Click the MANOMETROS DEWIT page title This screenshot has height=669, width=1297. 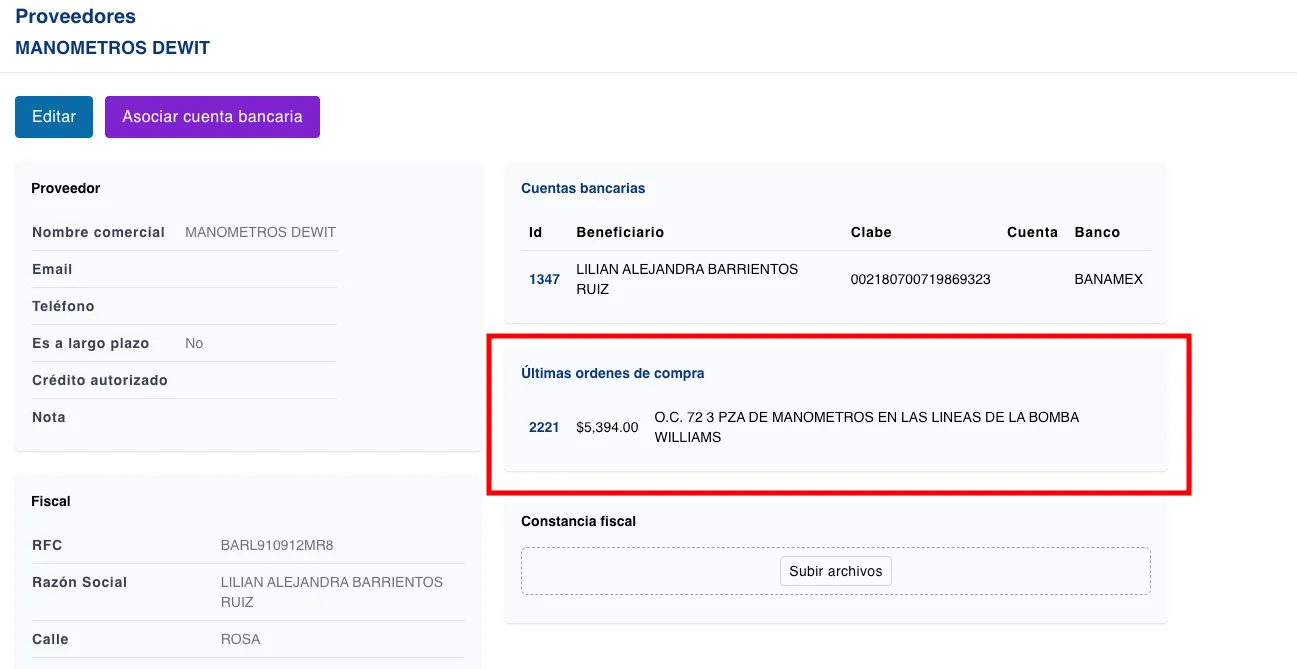click(112, 48)
